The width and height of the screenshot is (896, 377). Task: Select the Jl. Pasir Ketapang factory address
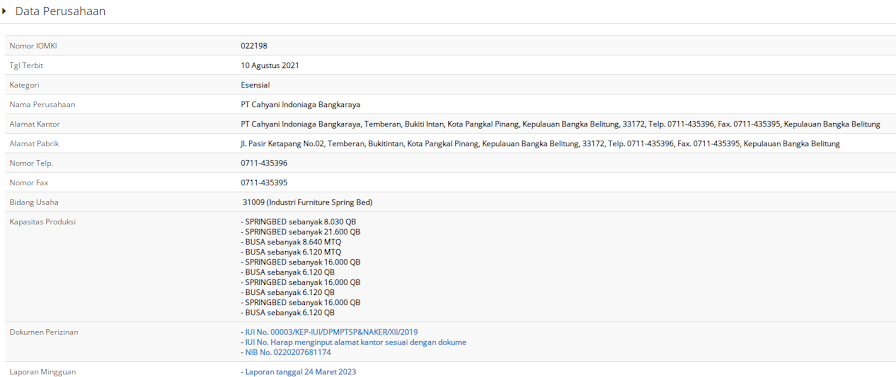tap(540, 144)
